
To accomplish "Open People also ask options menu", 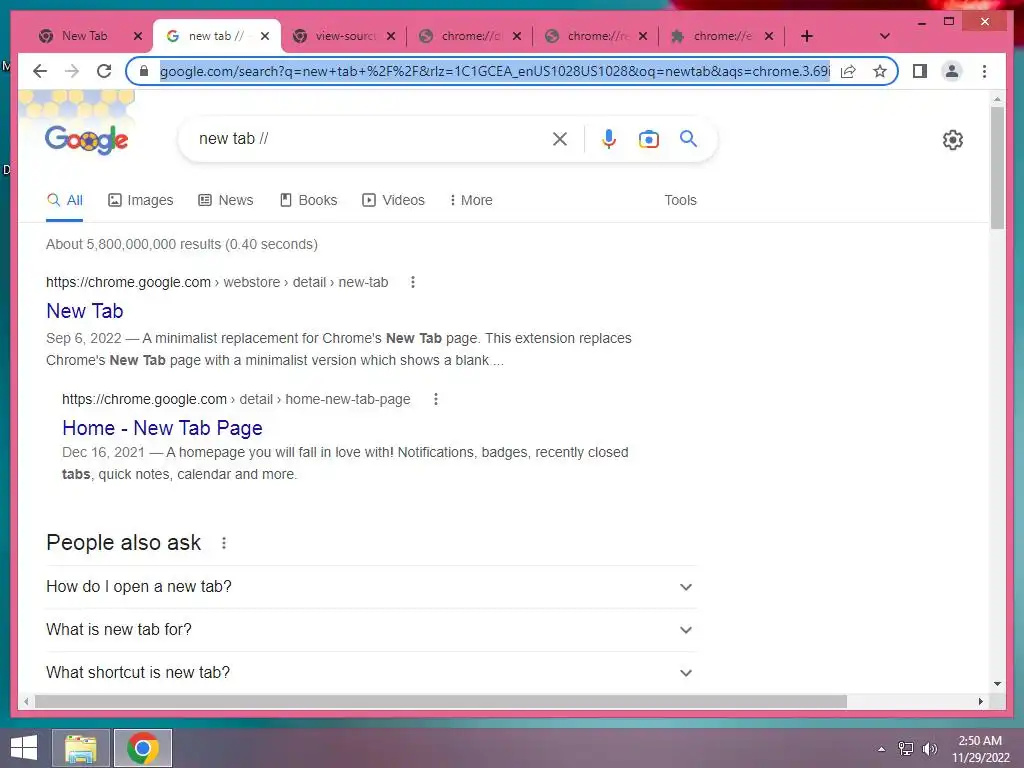I will [x=224, y=543].
